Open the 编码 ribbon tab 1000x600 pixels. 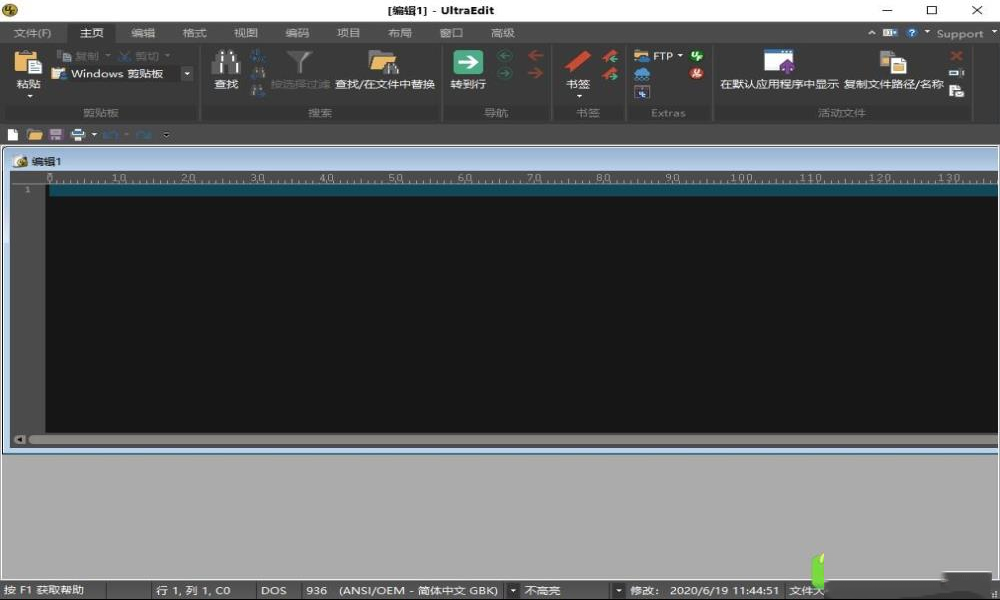(297, 32)
